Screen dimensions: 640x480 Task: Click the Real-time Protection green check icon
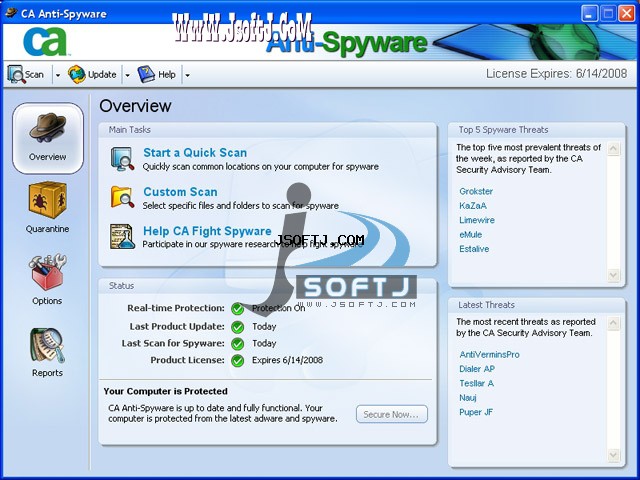pos(237,309)
